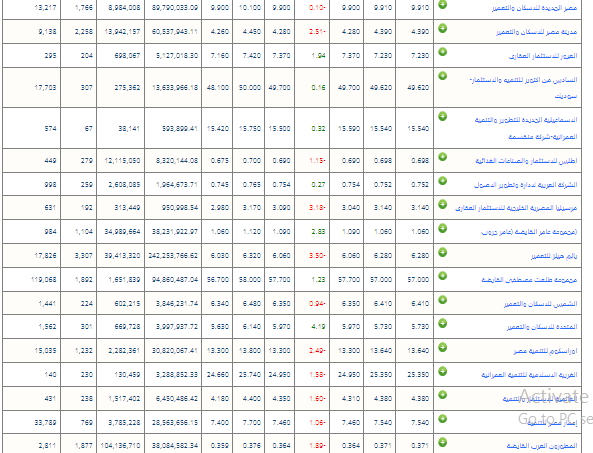Click green plus icon for Palm Hills row
The width and height of the screenshot is (593, 453).
point(442,252)
